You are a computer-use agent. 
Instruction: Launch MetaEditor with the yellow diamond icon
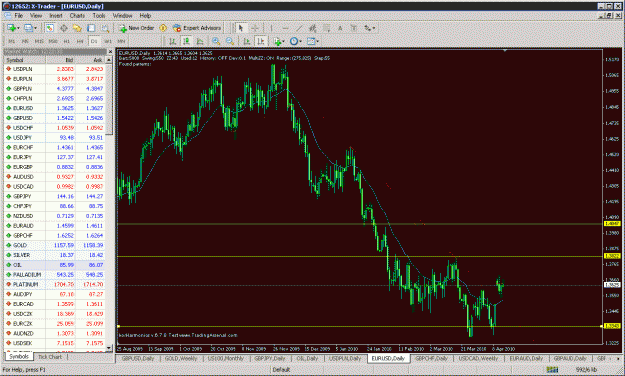[x=163, y=28]
